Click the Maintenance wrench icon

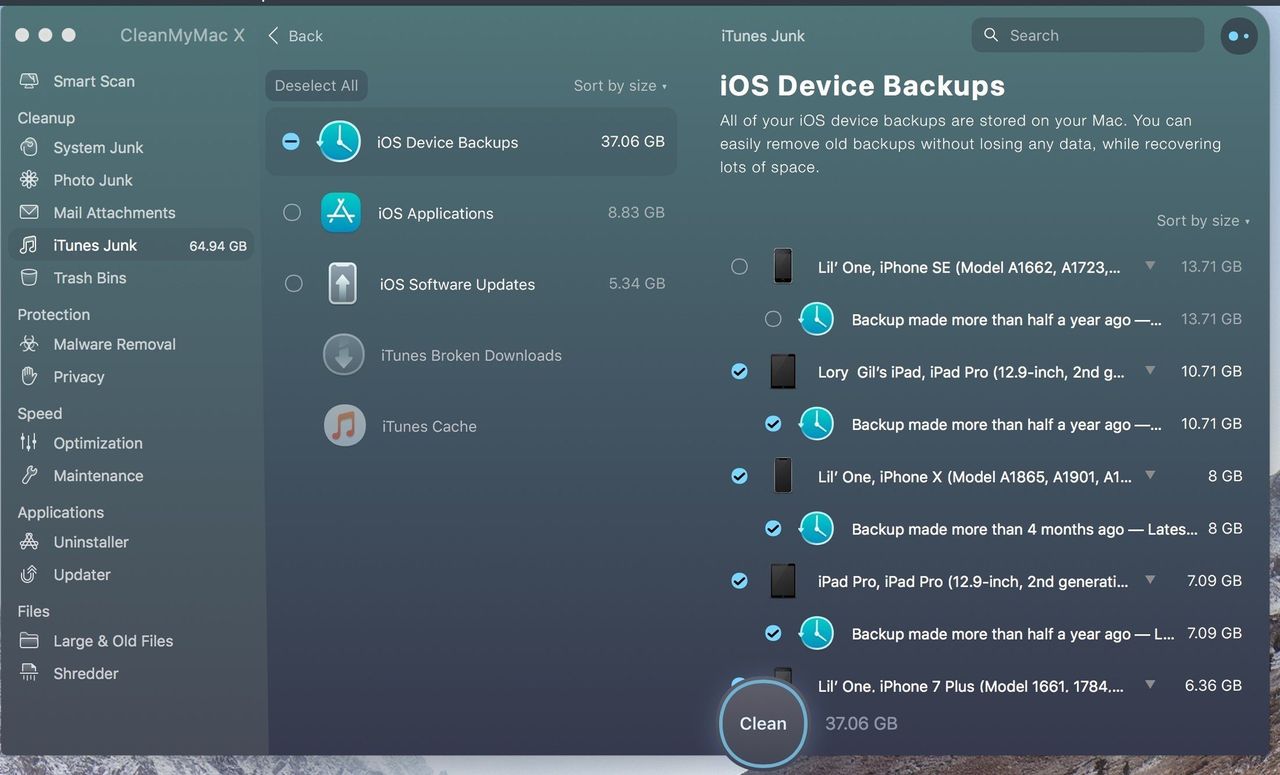pyautogui.click(x=29, y=475)
